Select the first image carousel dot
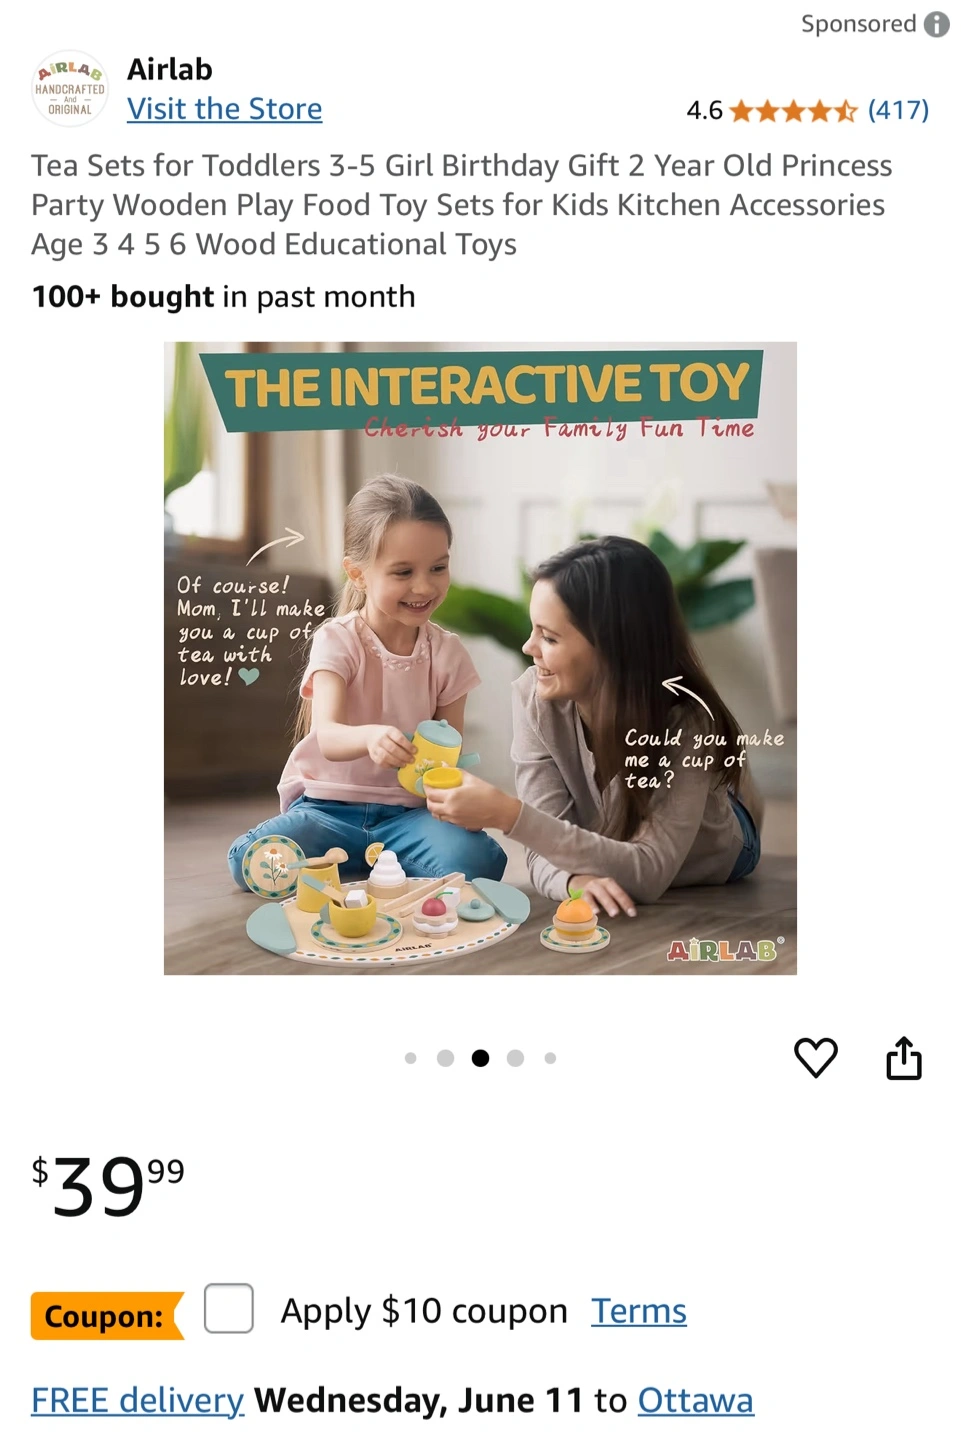Screen dimensions: 961x1440 coord(410,1058)
